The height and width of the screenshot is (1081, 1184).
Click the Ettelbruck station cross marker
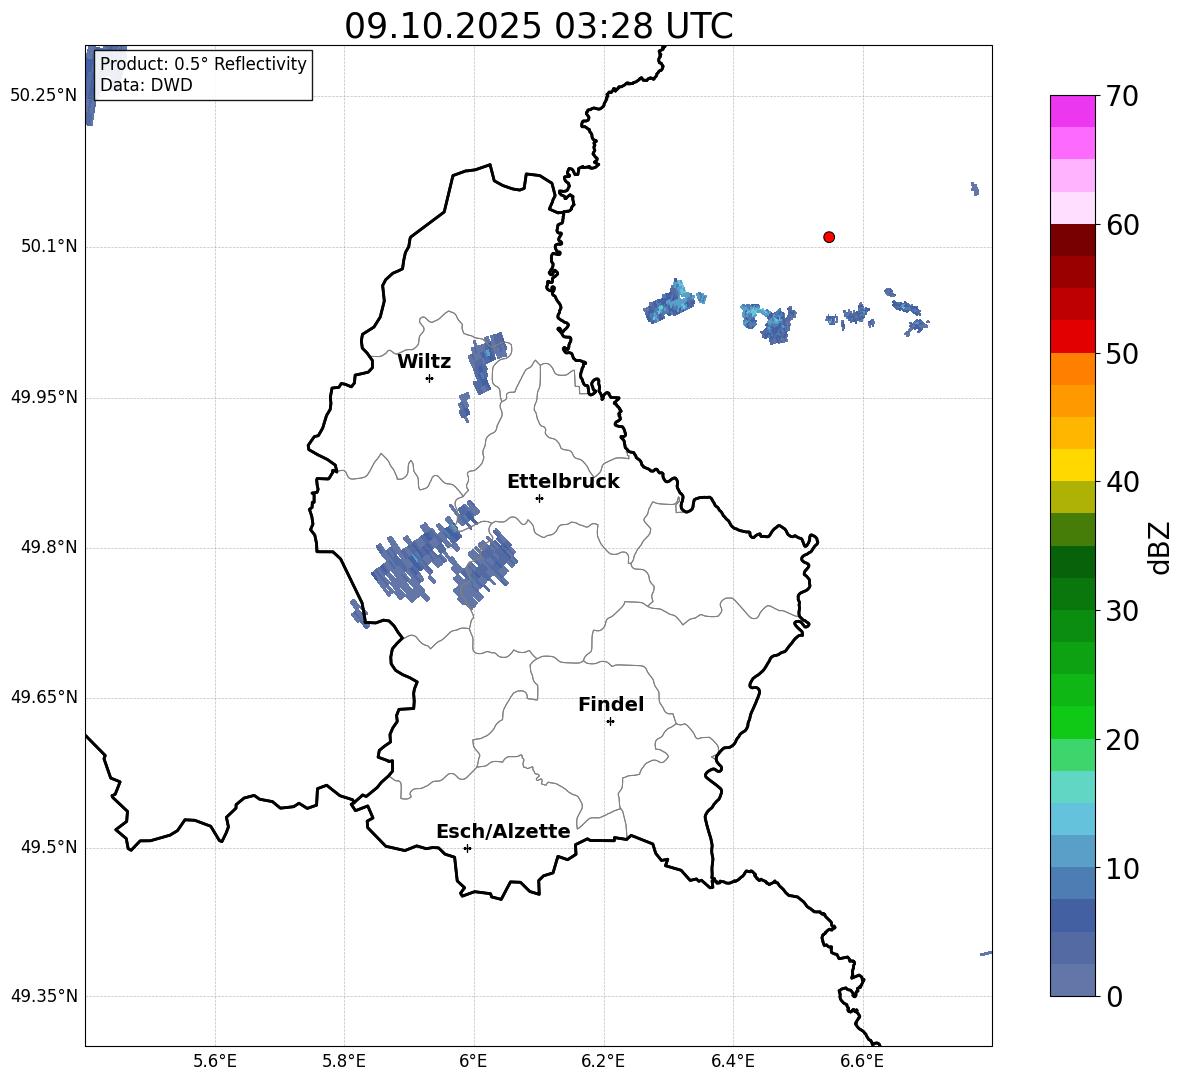539,498
